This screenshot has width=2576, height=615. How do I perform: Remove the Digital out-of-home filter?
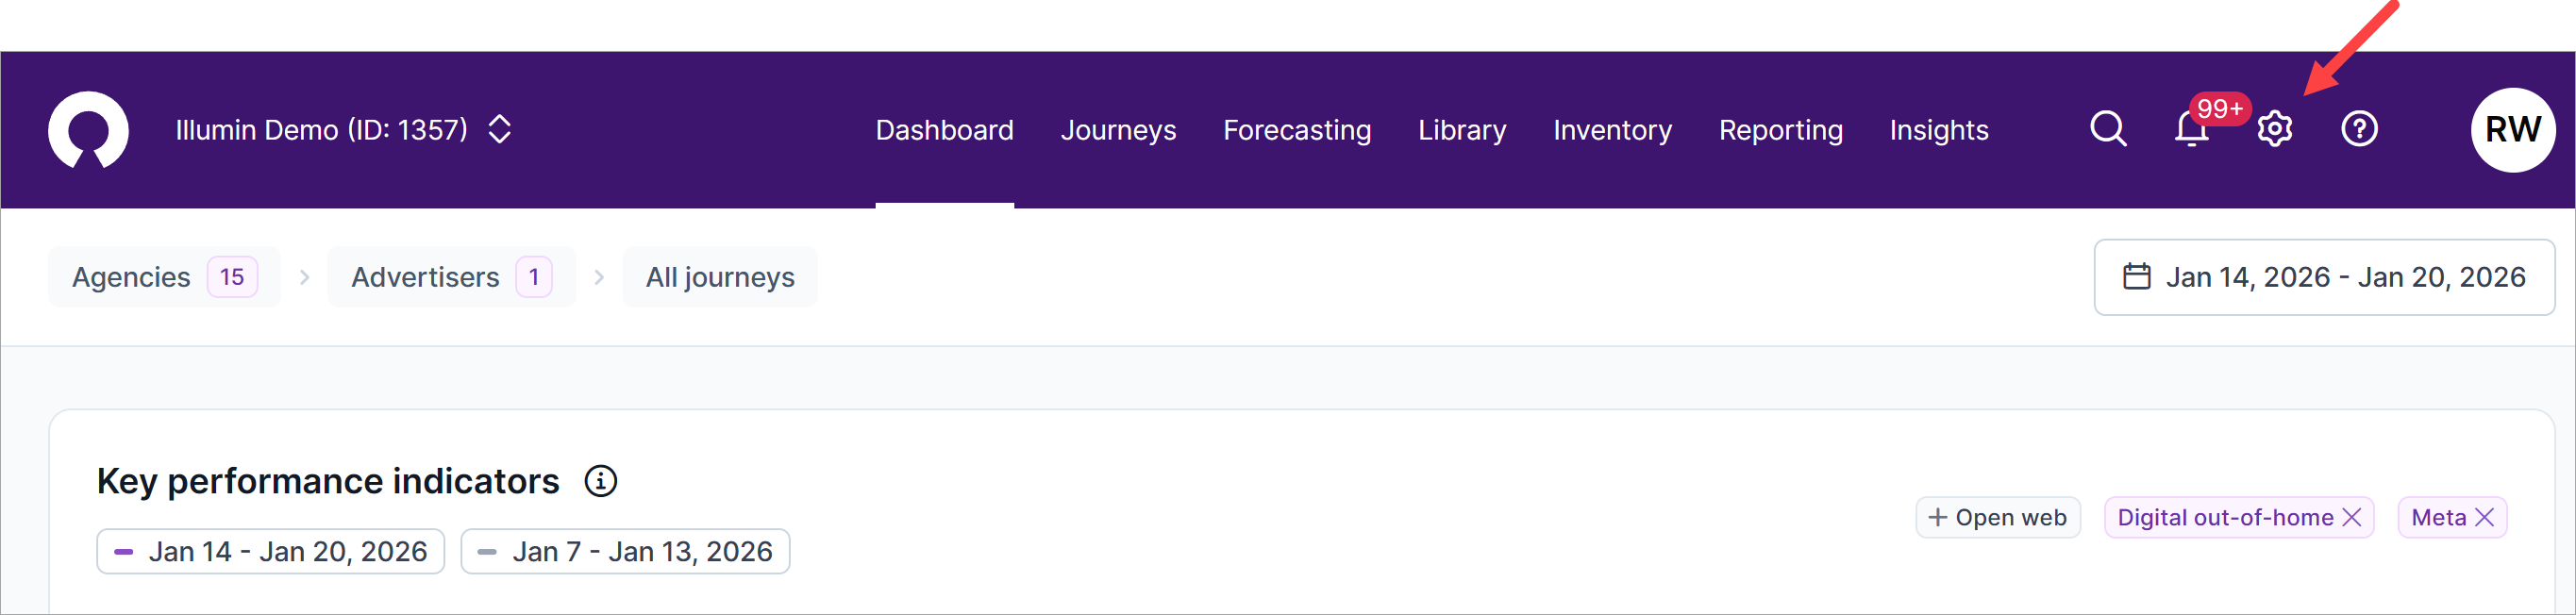coord(2352,517)
